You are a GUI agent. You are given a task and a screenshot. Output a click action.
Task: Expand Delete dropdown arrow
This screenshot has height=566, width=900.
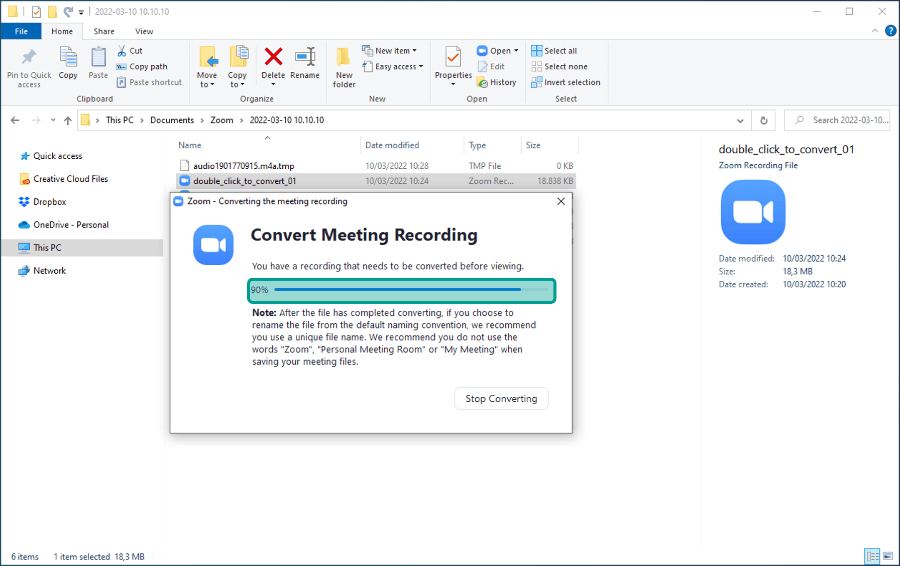(x=273, y=84)
